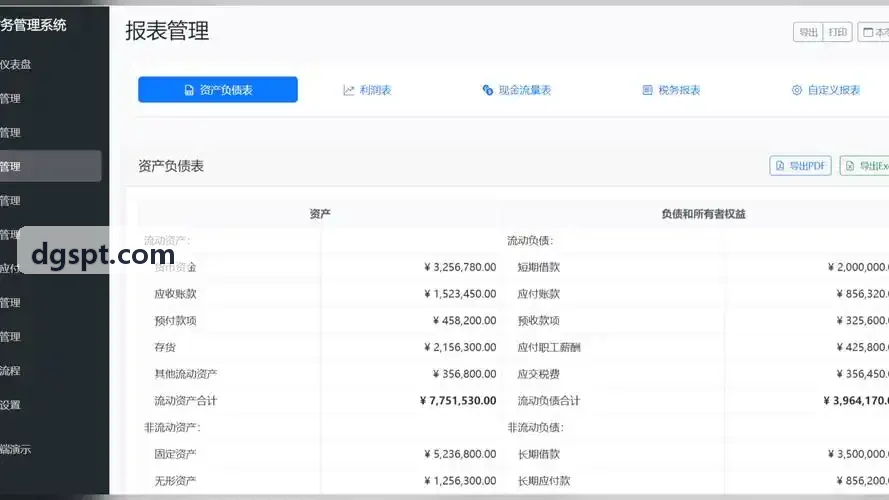Click the 打印 button
The image size is (889, 500).
pyautogui.click(x=837, y=32)
